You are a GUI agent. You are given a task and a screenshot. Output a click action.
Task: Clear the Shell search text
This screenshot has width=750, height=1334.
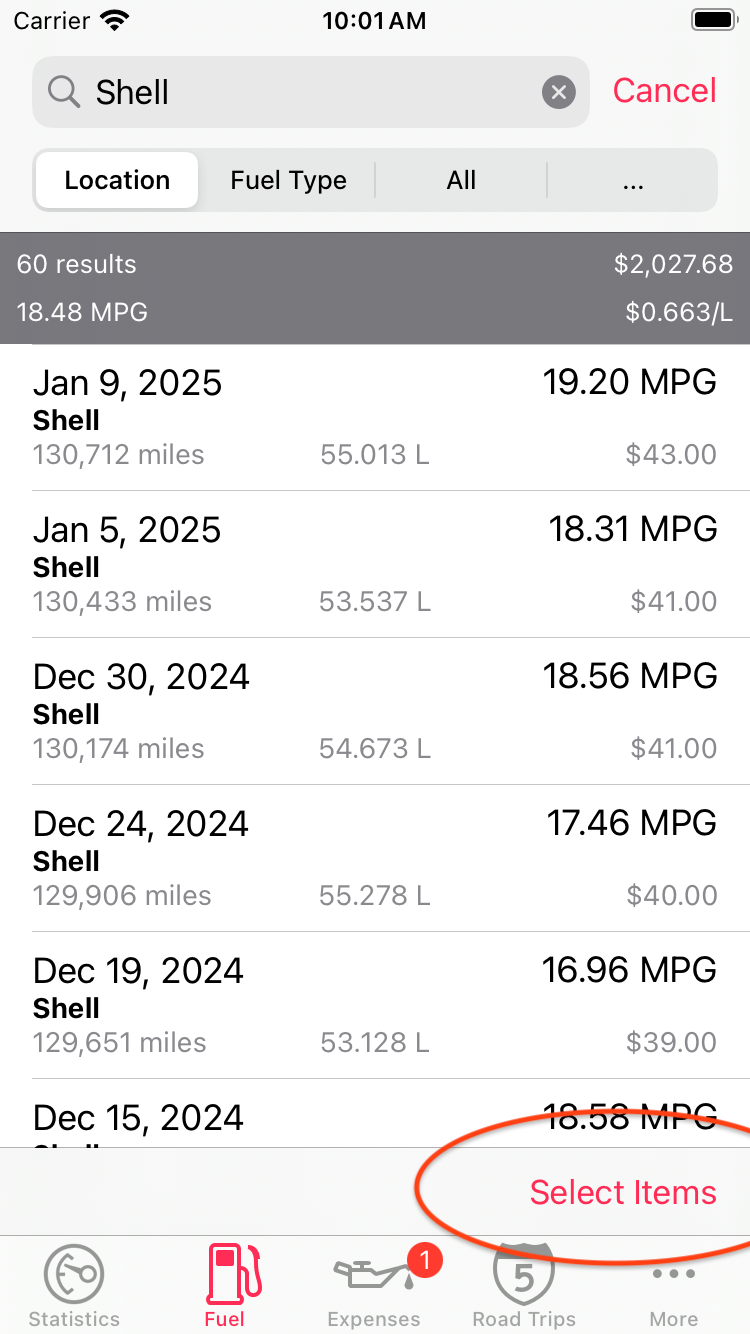click(x=559, y=93)
